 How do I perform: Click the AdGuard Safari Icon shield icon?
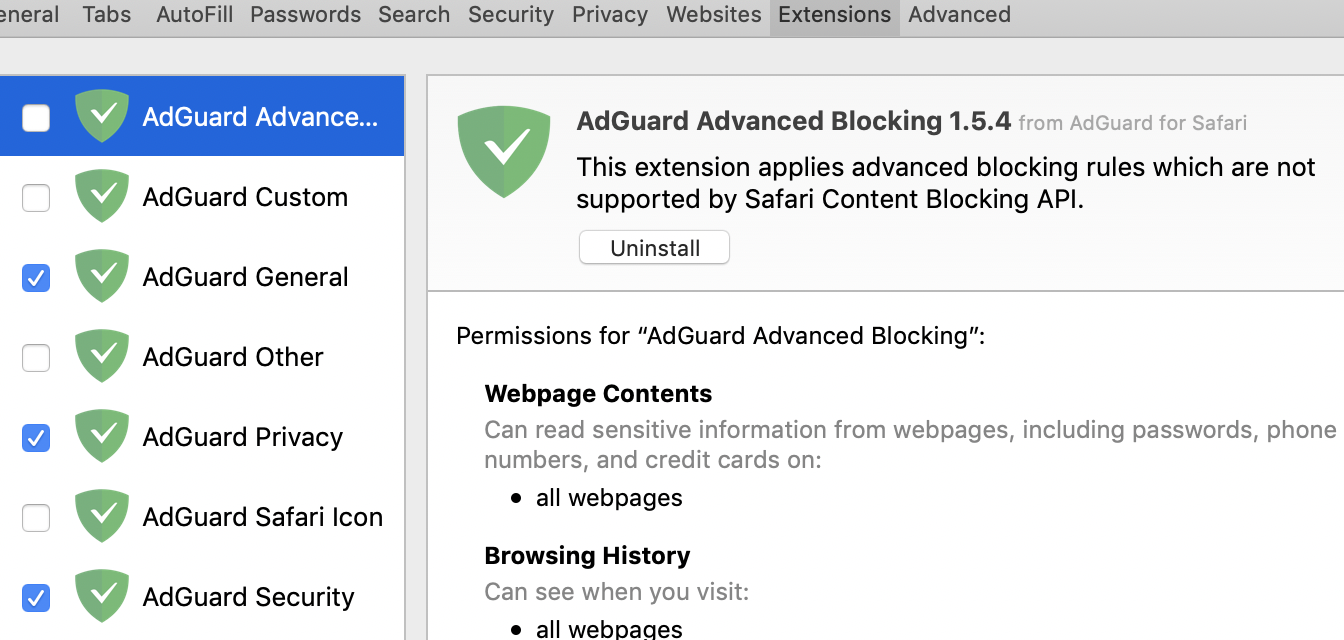point(102,516)
